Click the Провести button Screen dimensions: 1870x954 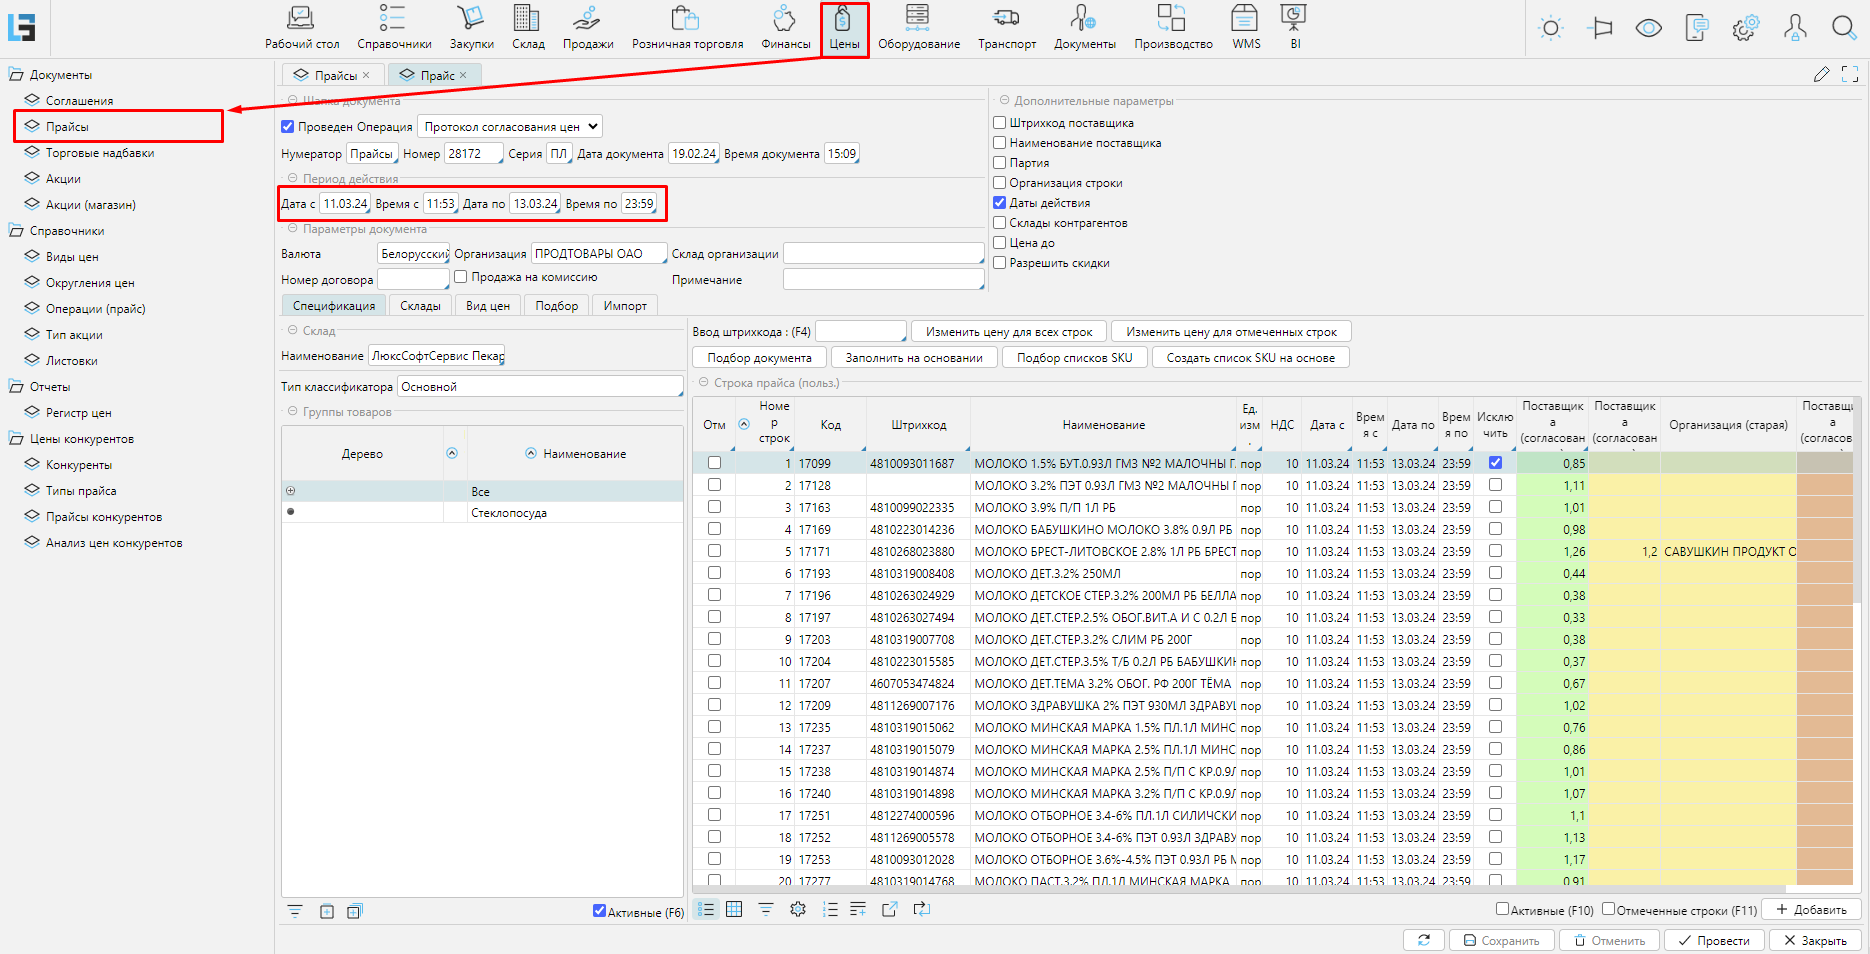coord(1713,941)
